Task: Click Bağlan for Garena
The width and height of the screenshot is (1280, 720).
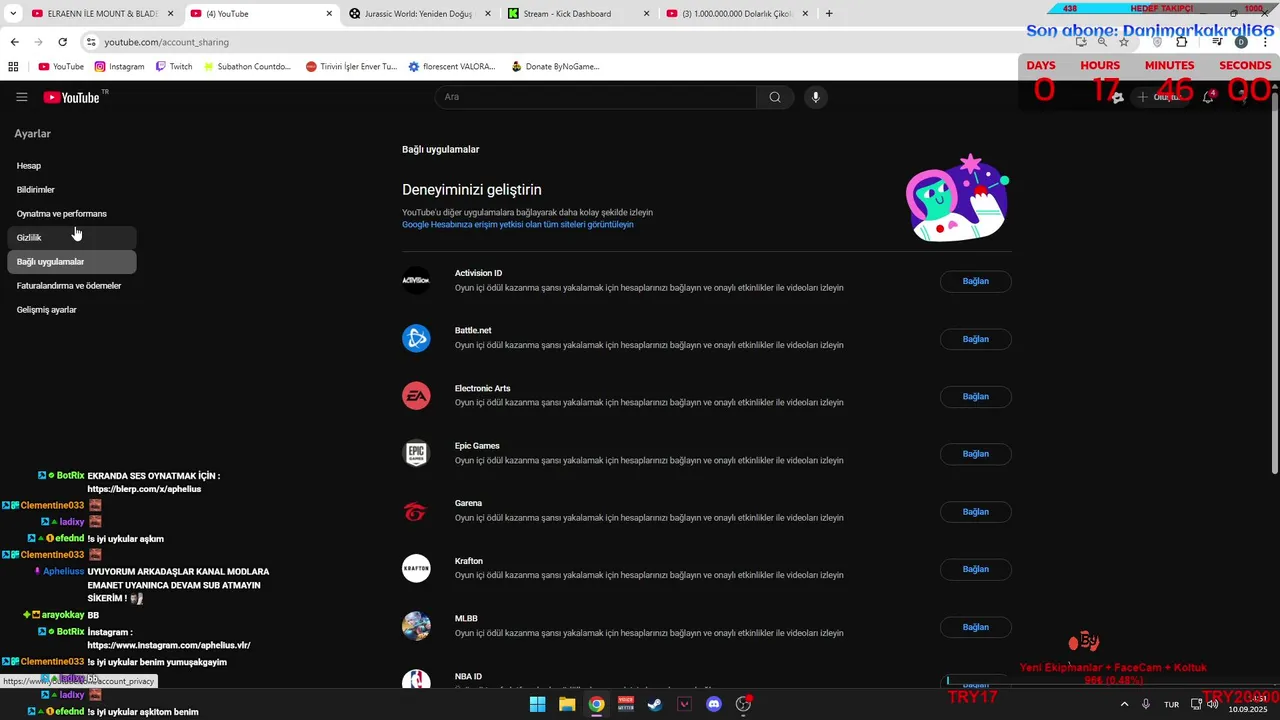Action: pyautogui.click(x=975, y=511)
